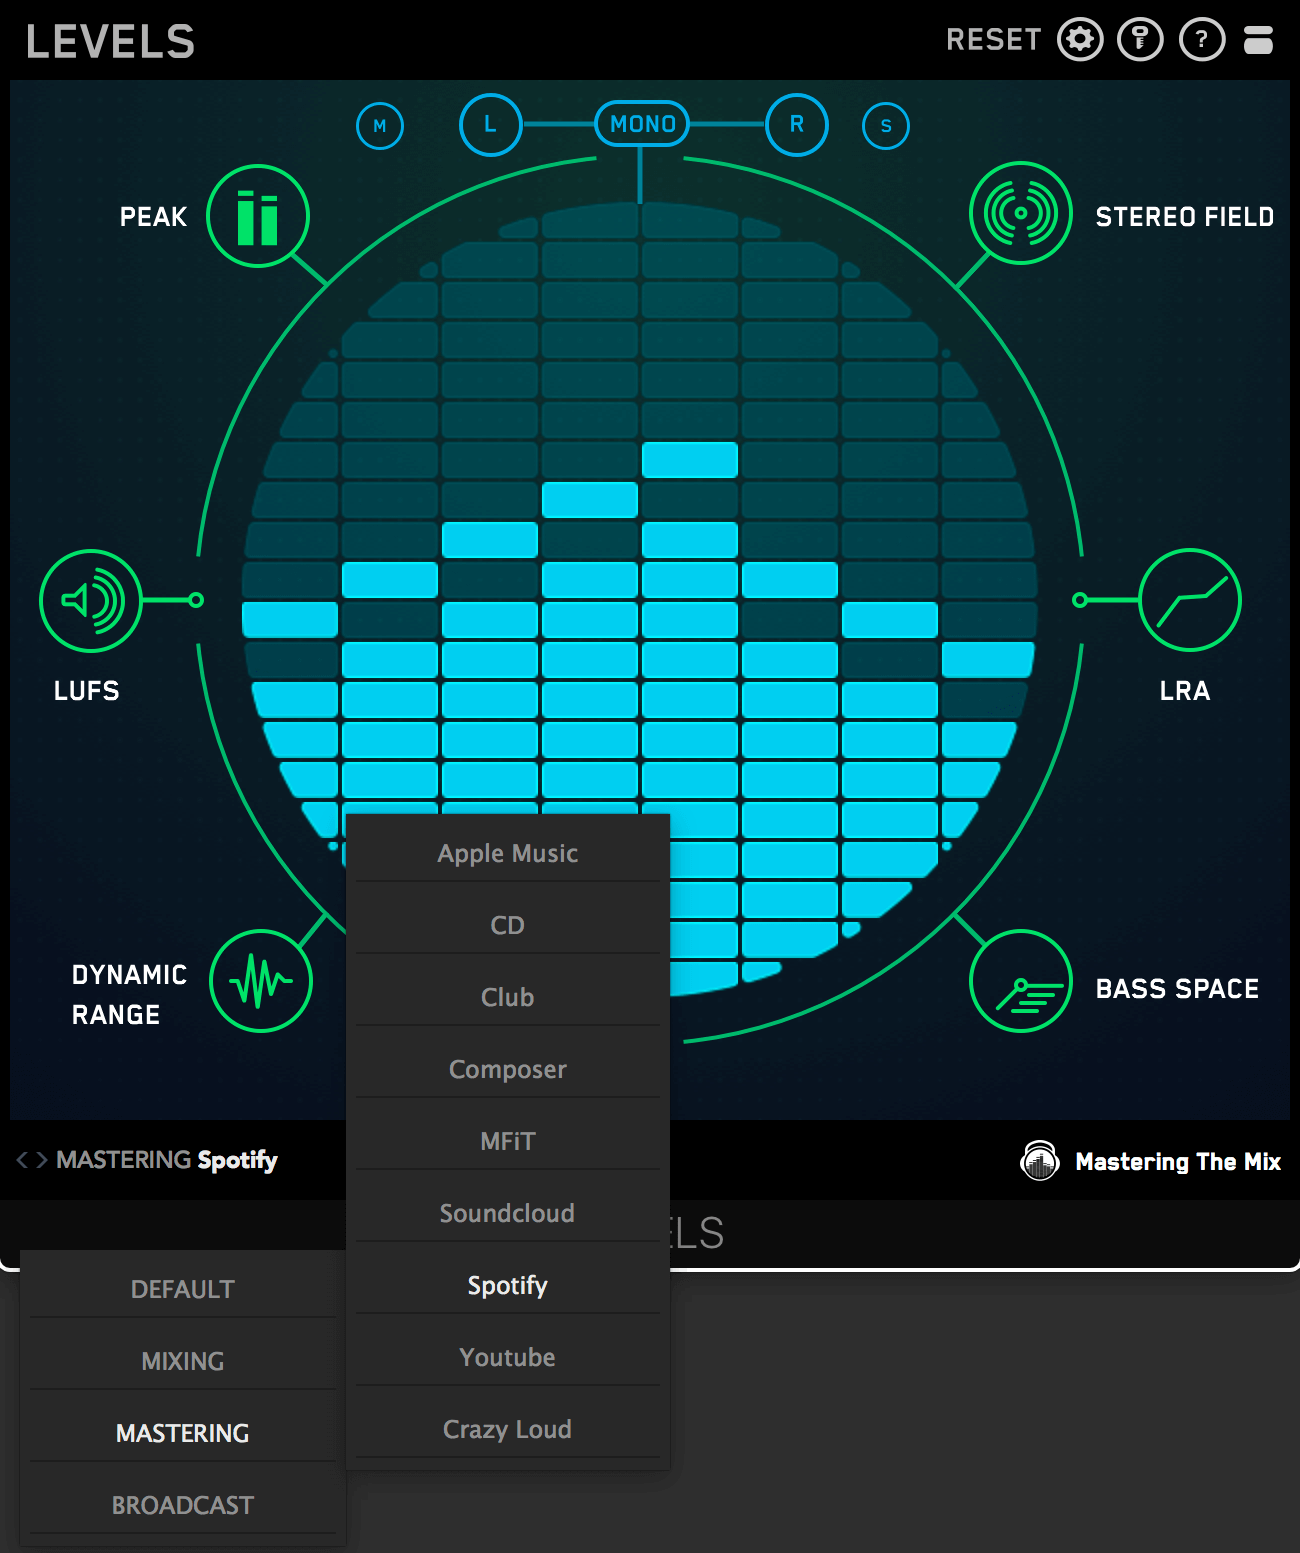Enable Mid channel monitoring M button
This screenshot has width=1300, height=1553.
click(x=380, y=126)
